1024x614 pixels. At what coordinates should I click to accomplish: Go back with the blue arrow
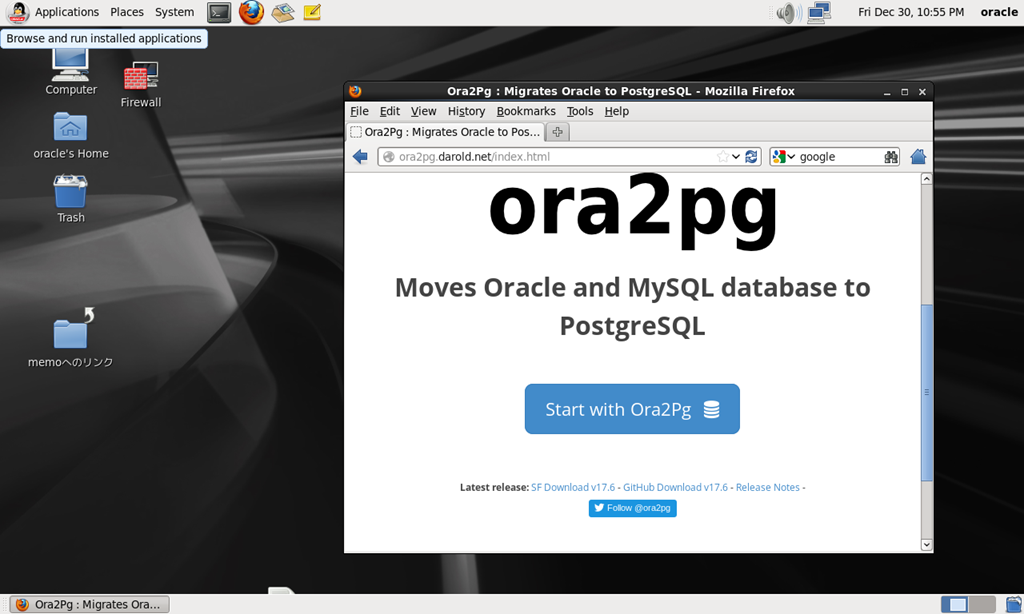point(360,157)
